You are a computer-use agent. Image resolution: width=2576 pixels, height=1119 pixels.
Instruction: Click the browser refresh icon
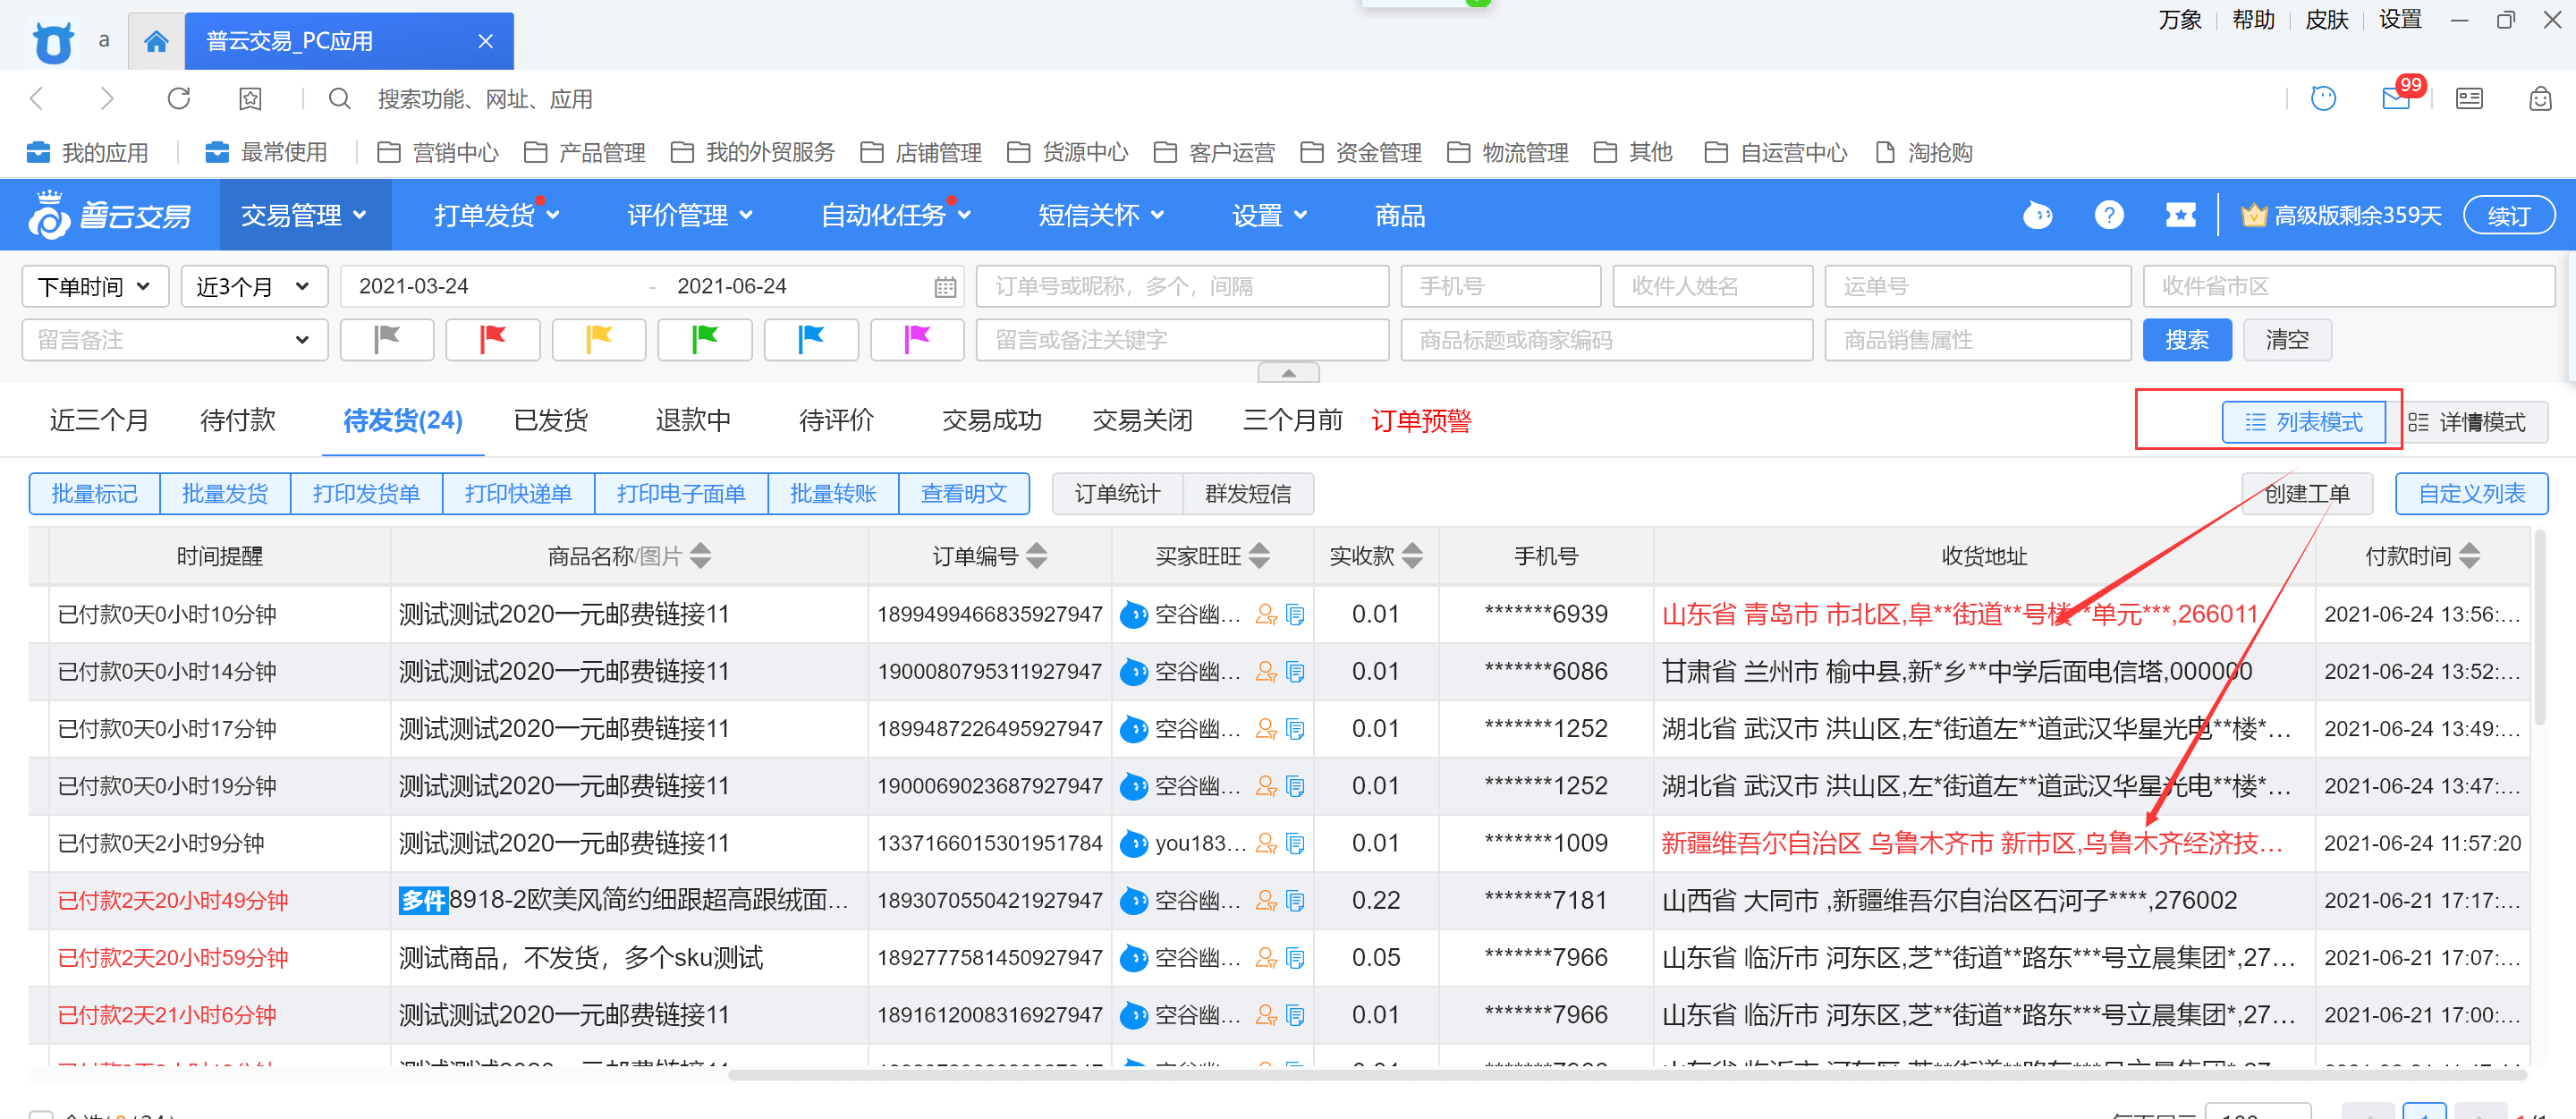[x=179, y=98]
